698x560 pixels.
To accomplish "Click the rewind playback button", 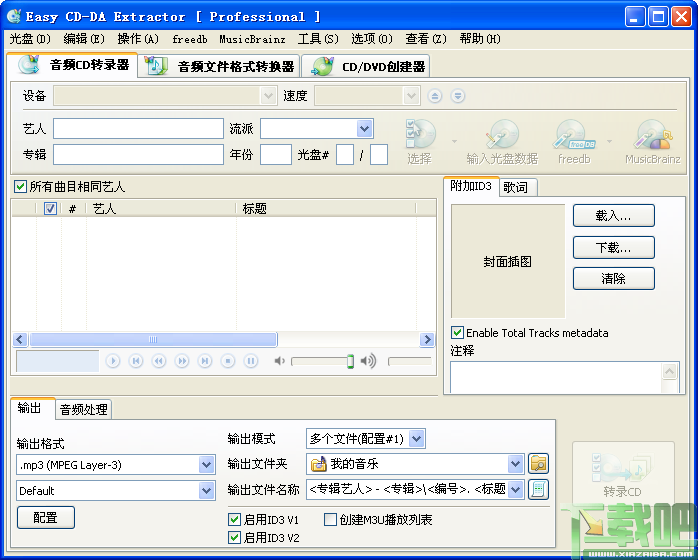I will [159, 361].
